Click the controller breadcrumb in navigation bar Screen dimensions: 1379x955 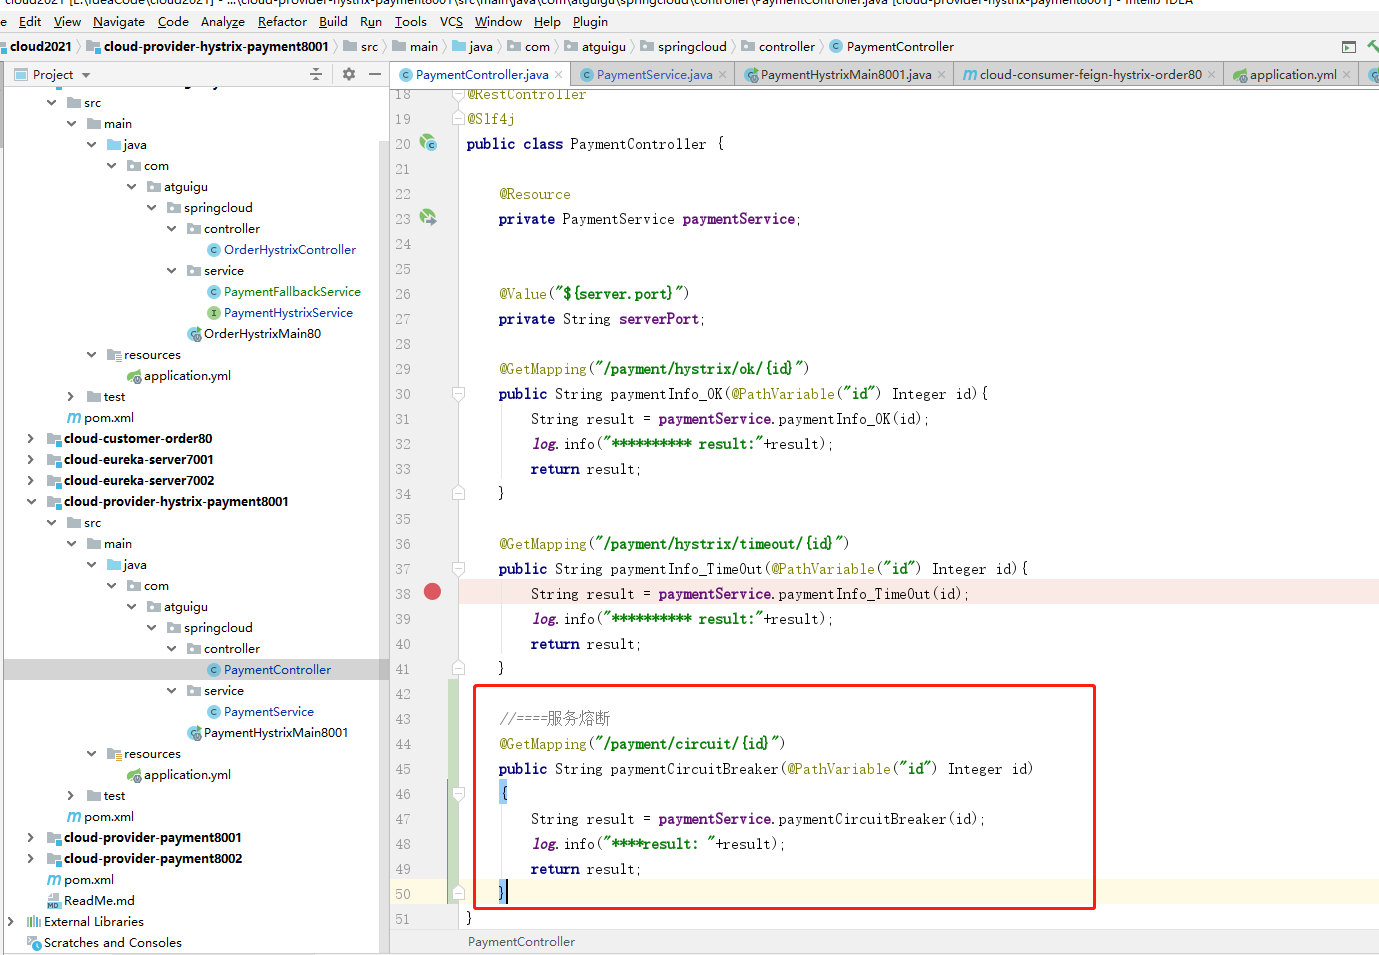778,47
